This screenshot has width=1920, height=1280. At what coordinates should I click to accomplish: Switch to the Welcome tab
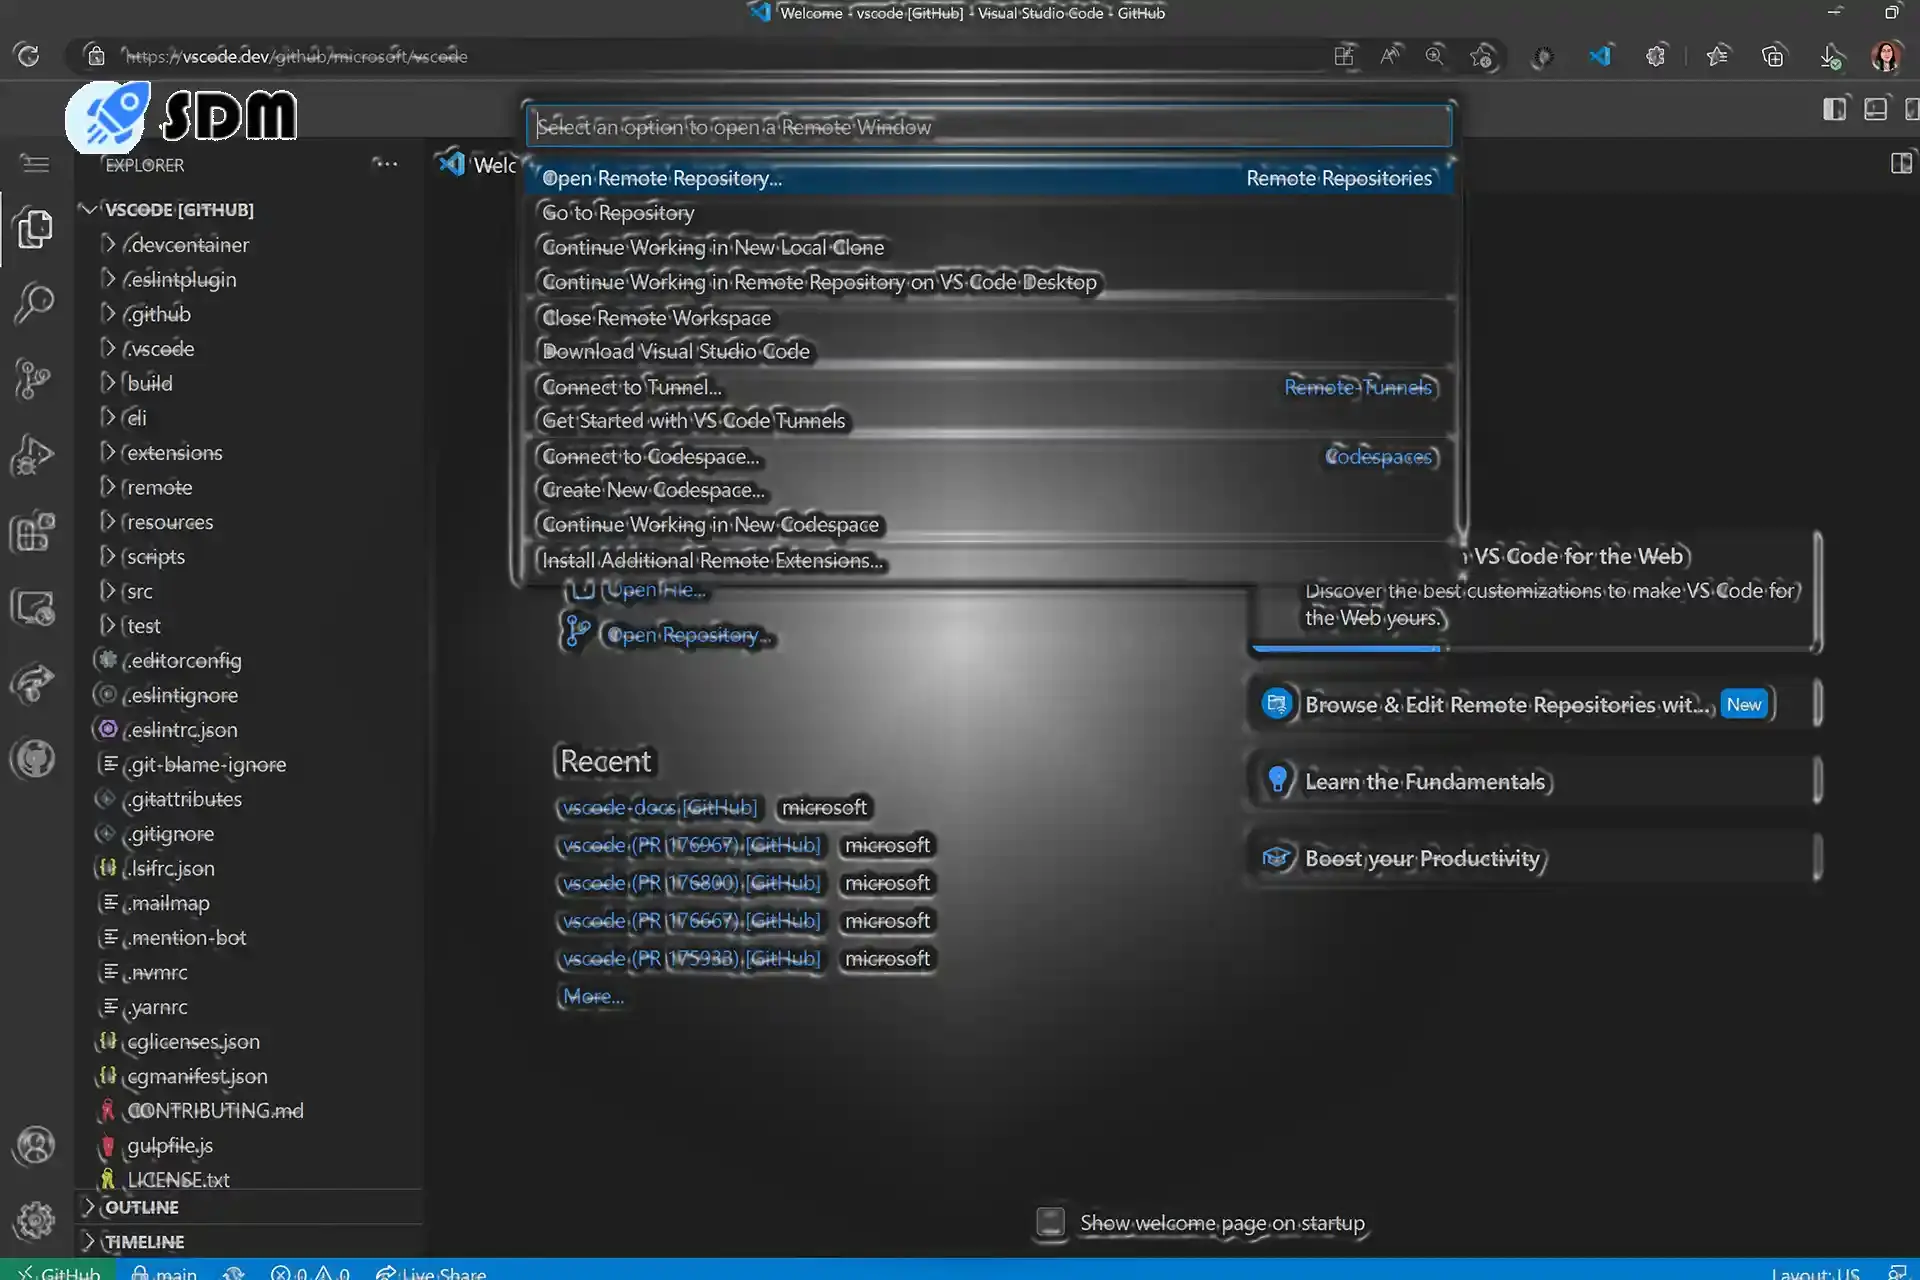478,164
